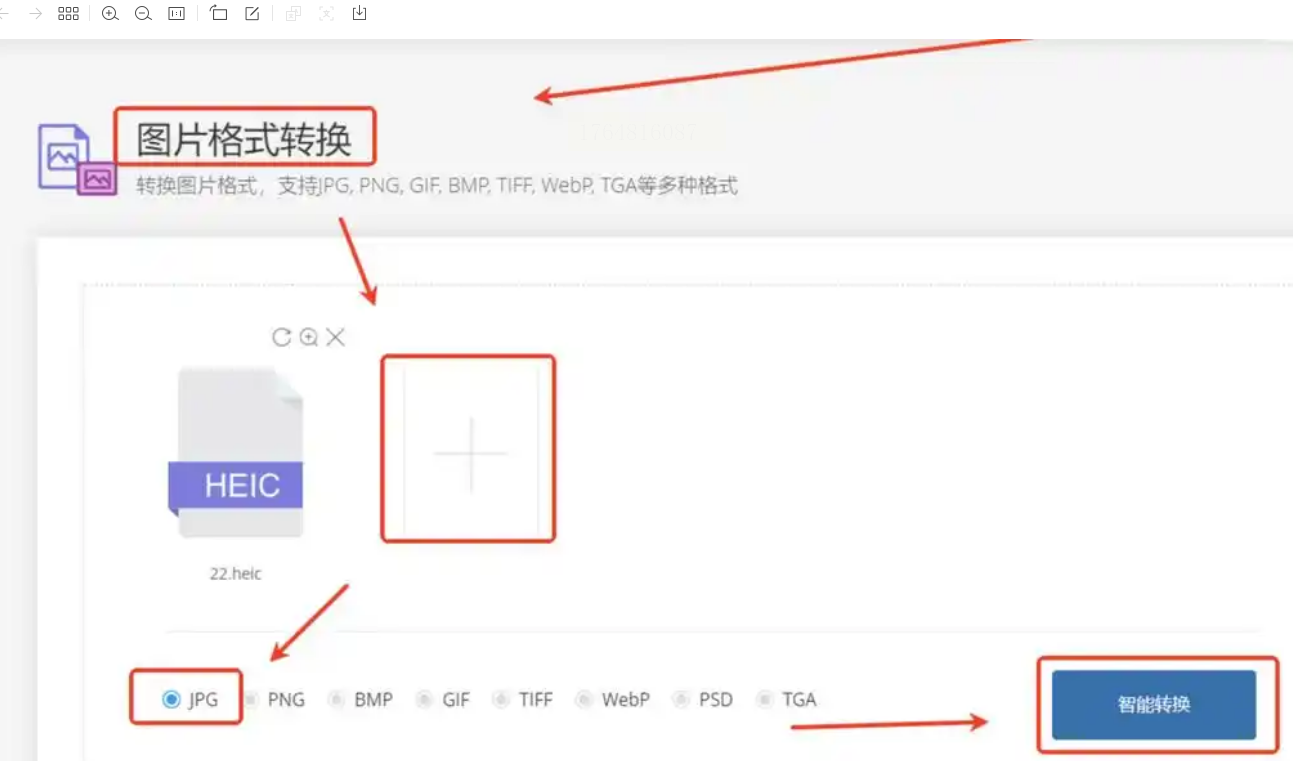Zoom out using the magnifier minus icon
The height and width of the screenshot is (761, 1293).
(x=143, y=14)
